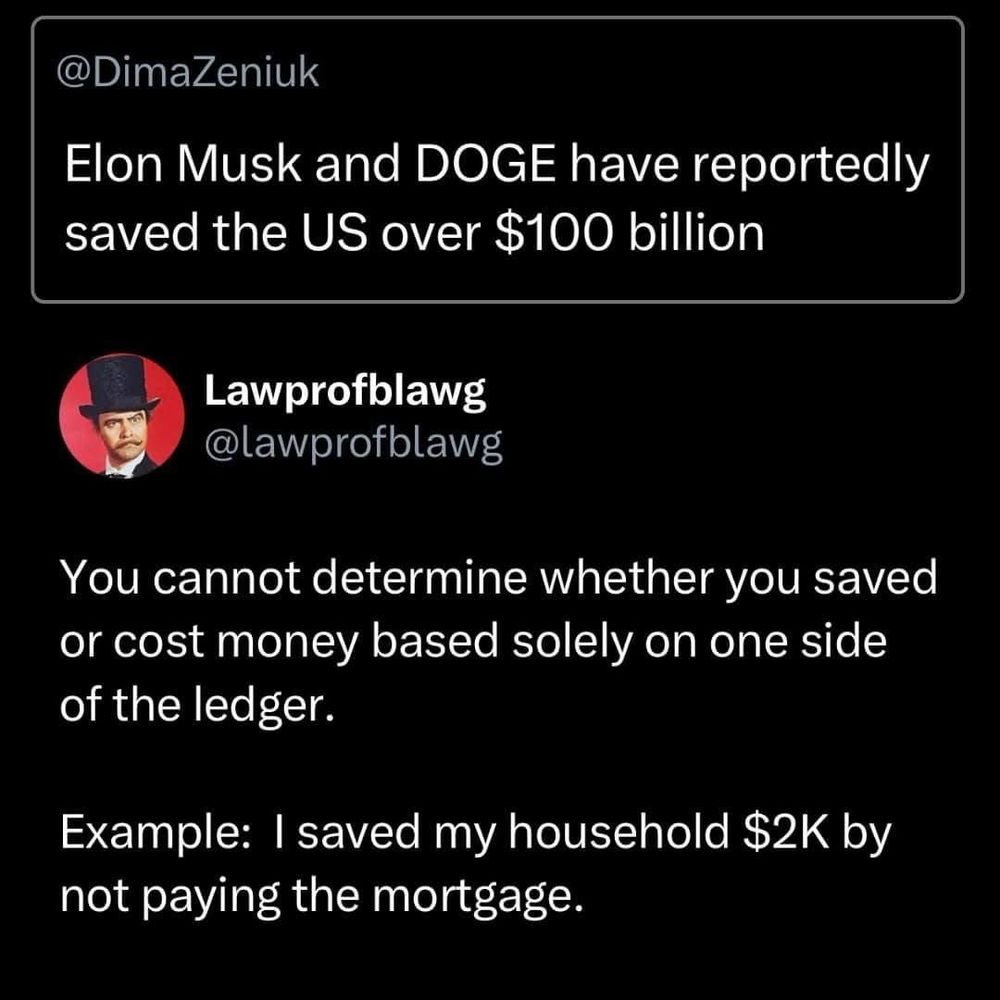Click the word "household" in the example
The image size is (1000, 1000).
point(619,832)
